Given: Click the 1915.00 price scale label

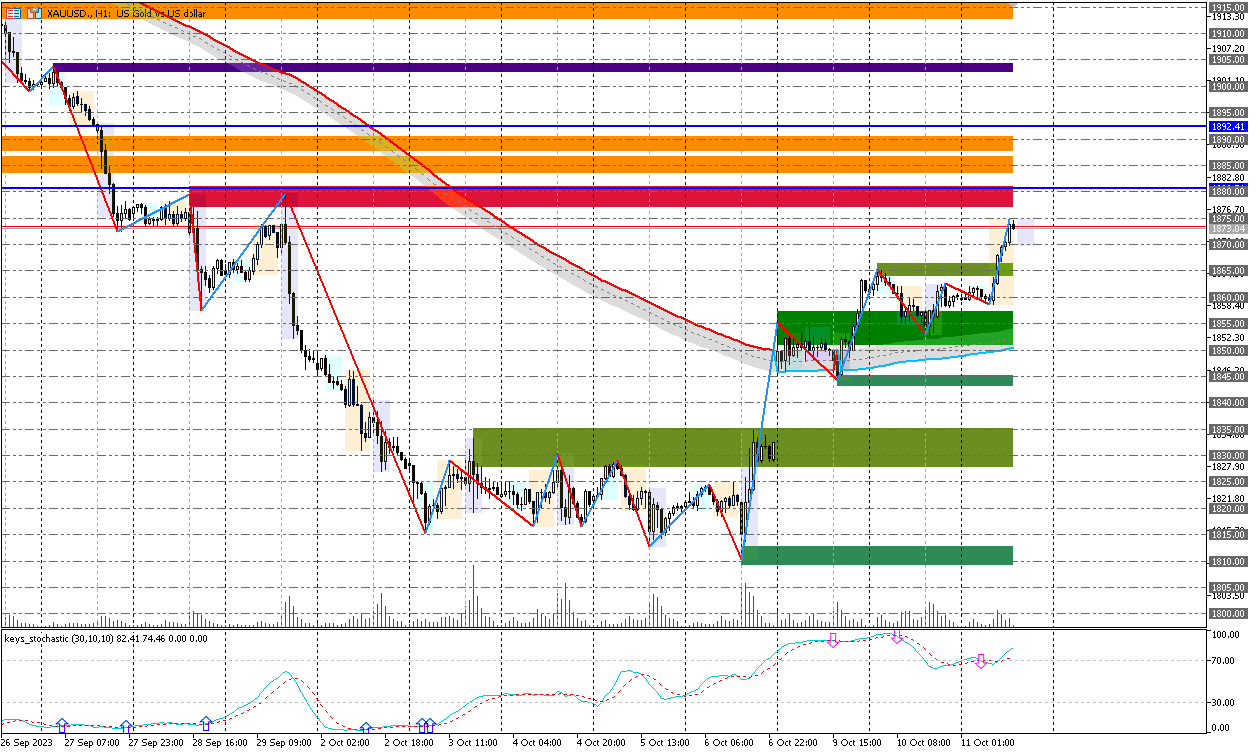Looking at the screenshot, I should coord(1227,7).
